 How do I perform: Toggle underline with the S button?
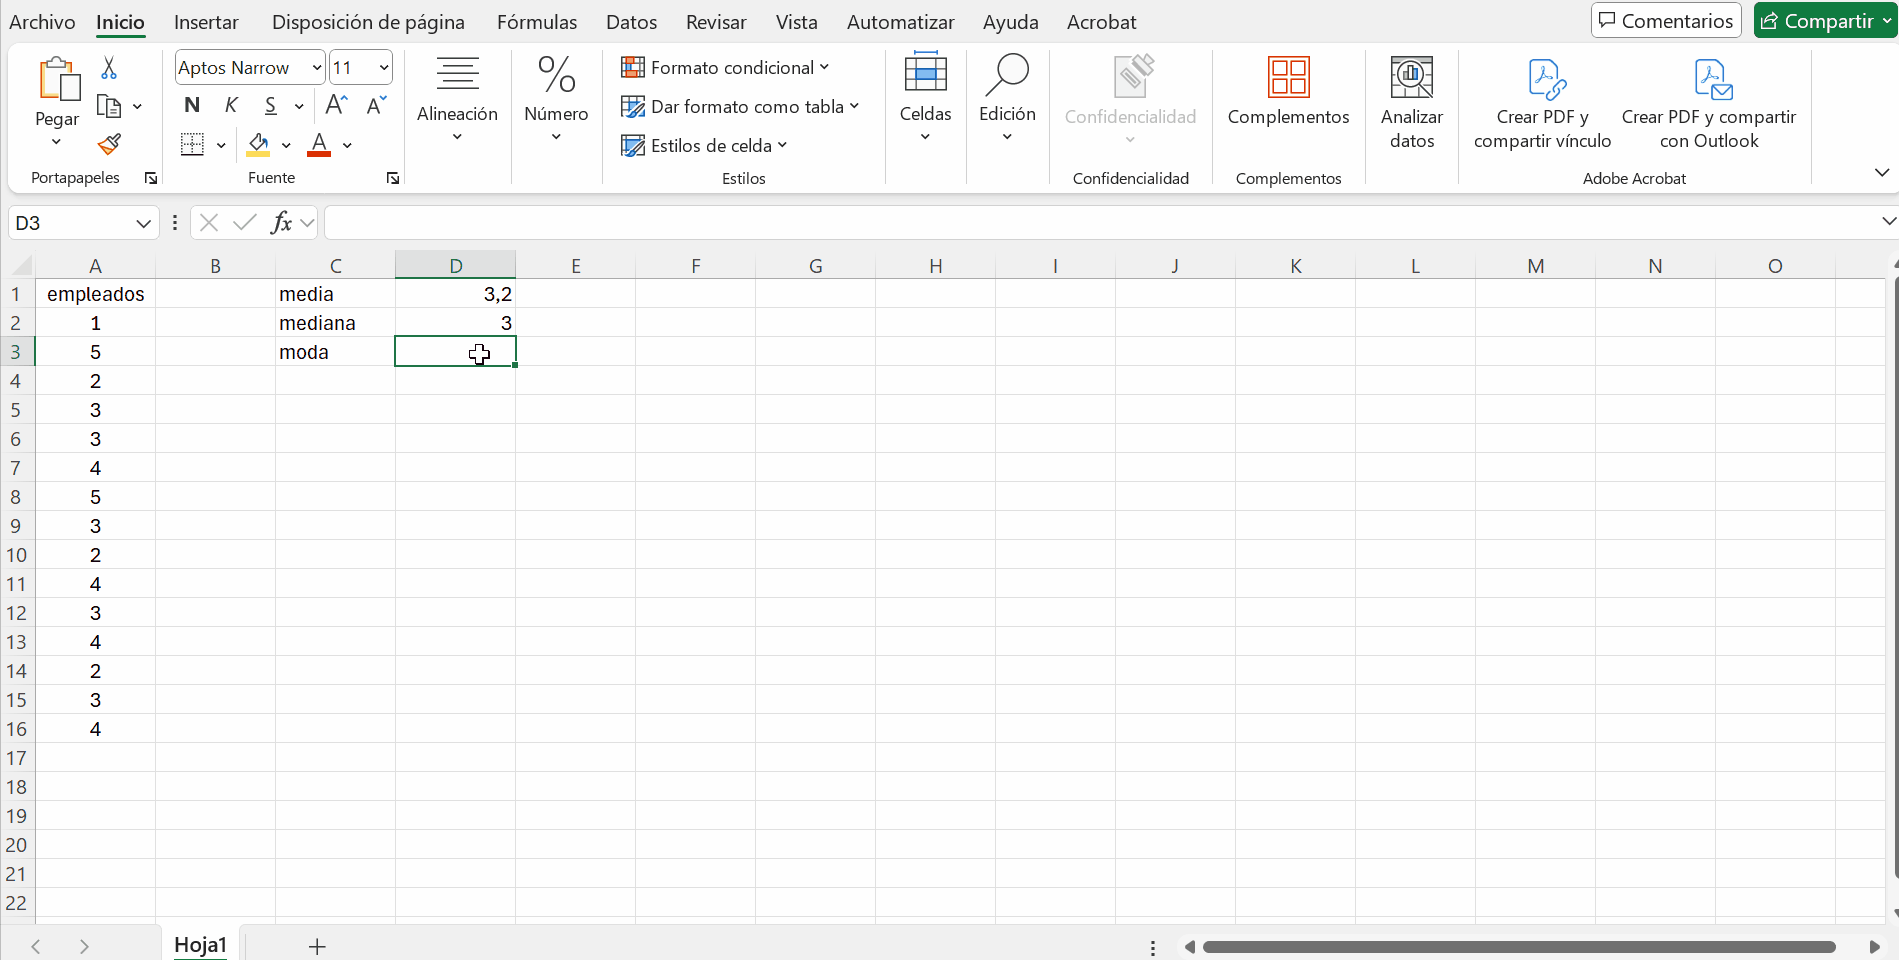(x=270, y=105)
